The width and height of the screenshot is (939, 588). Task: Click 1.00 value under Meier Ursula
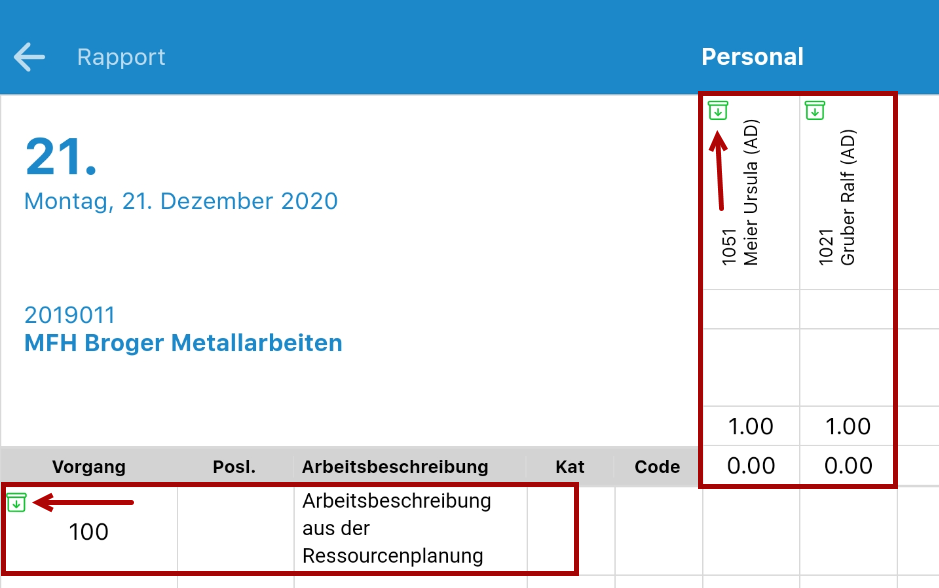750,426
